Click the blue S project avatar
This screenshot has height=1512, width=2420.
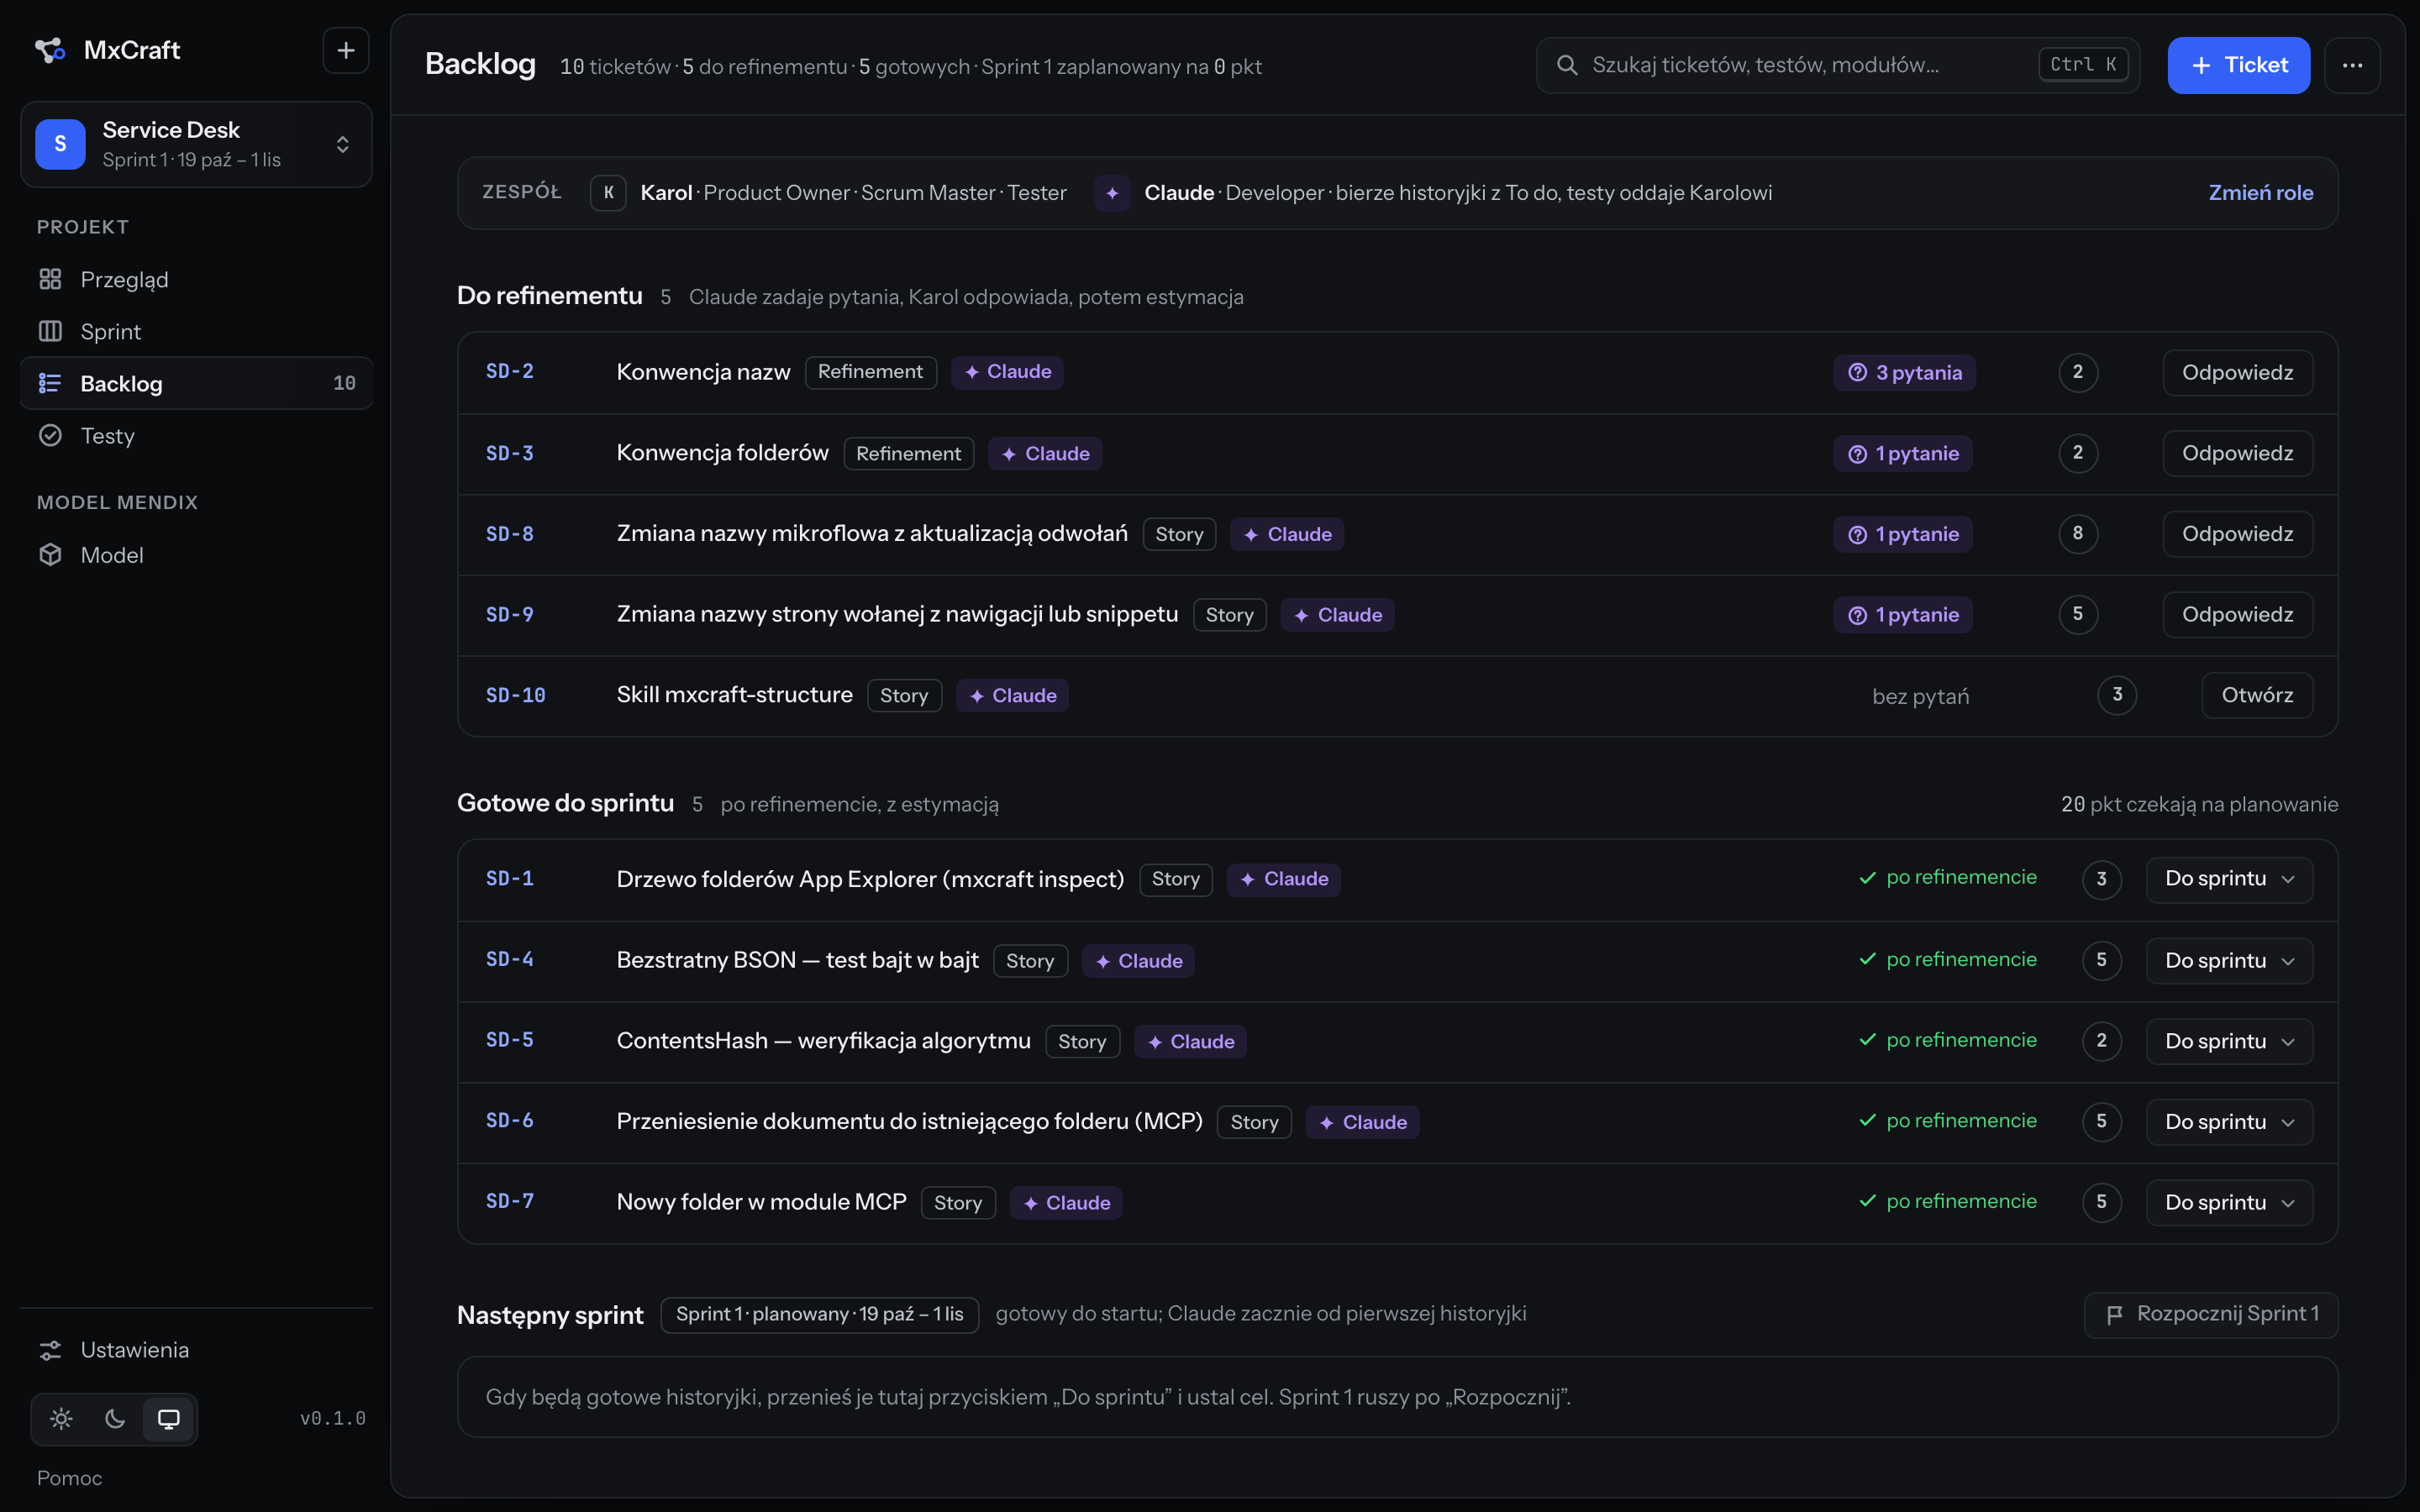click(x=60, y=144)
